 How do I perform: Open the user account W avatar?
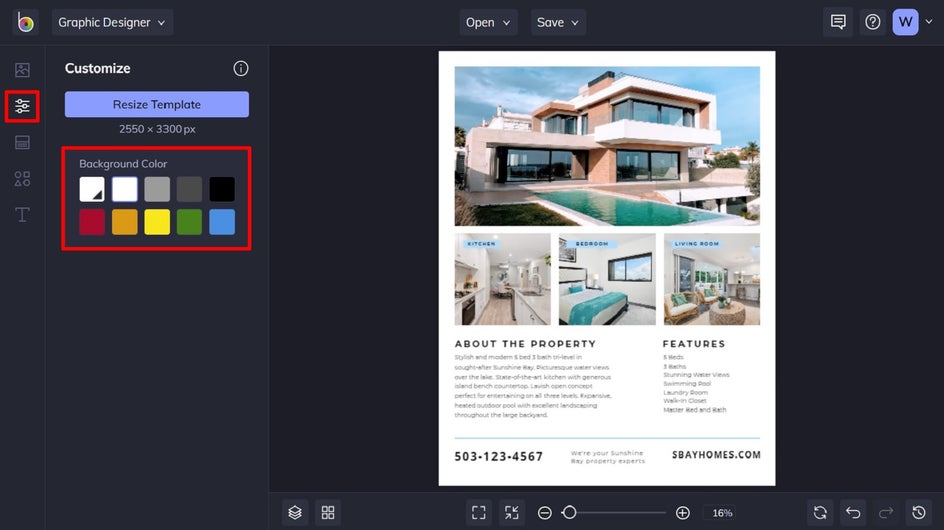tap(905, 22)
